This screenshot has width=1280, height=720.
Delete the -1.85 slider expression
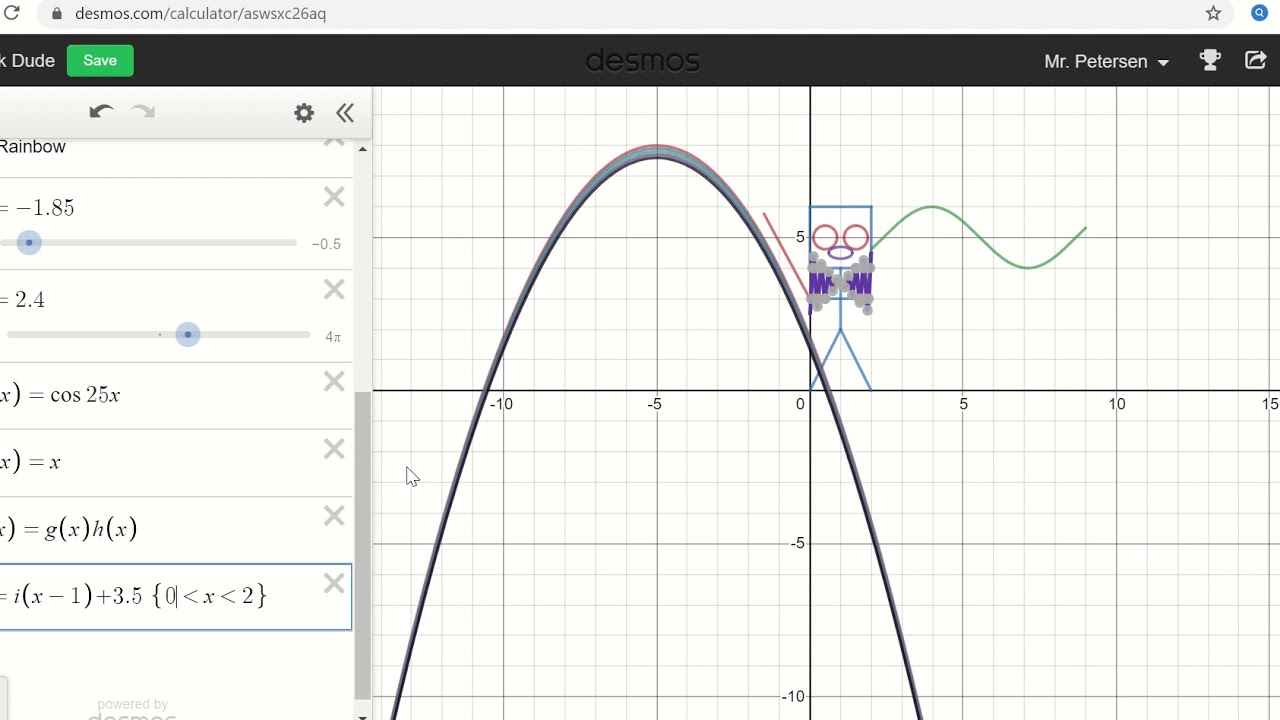pos(334,198)
